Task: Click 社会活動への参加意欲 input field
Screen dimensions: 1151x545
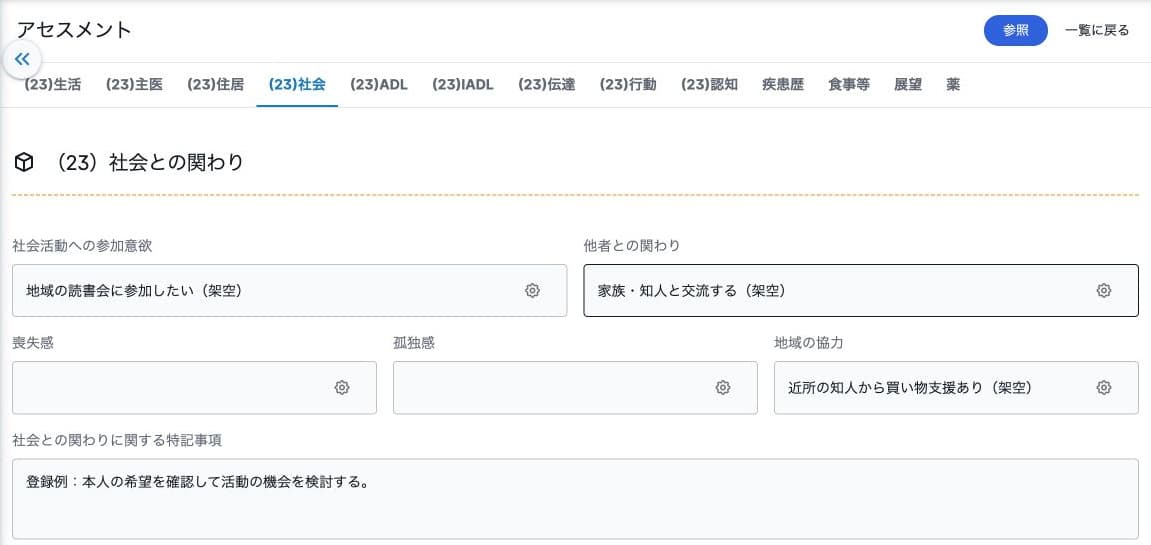Action: [289, 291]
